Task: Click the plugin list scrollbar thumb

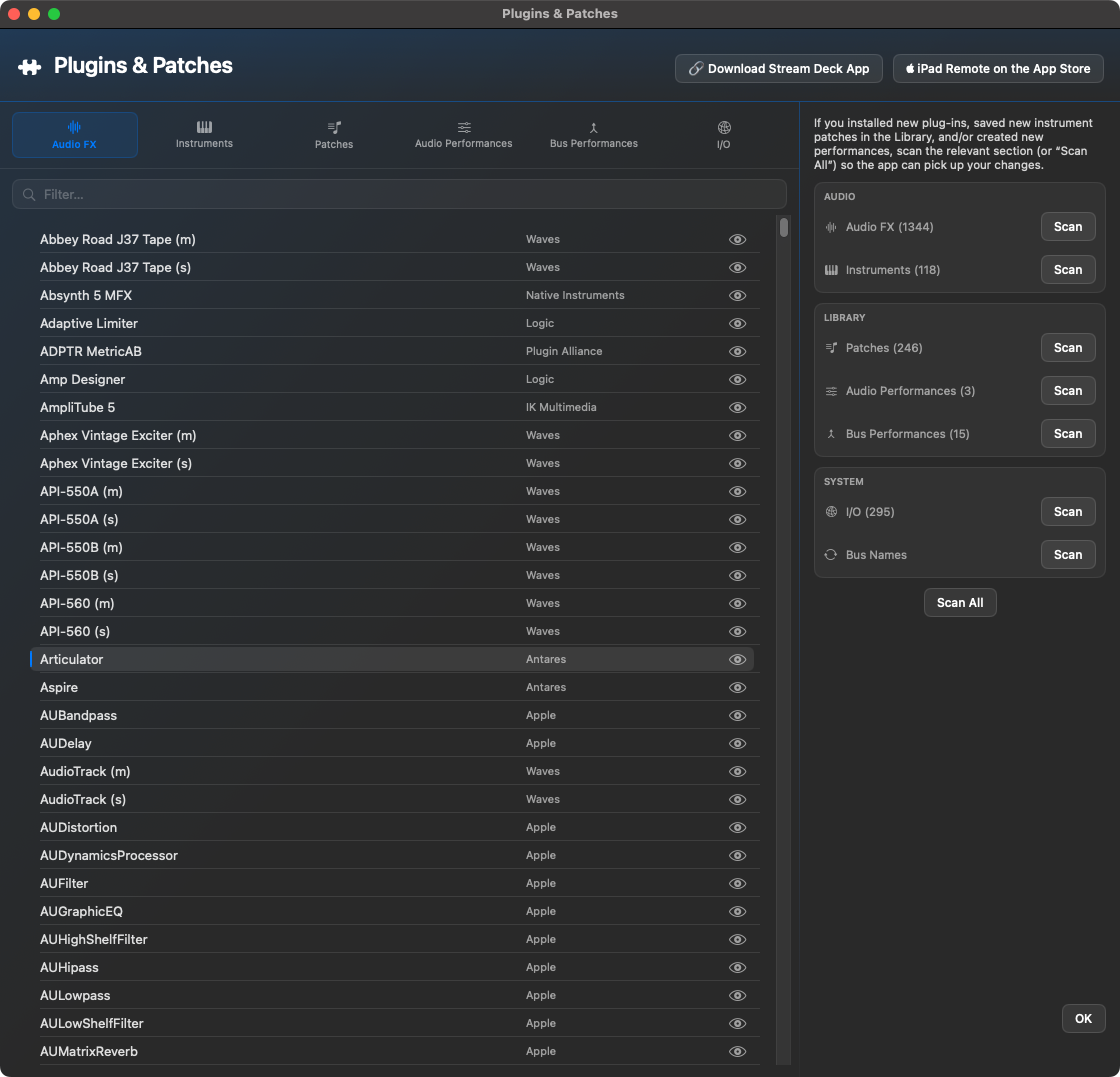Action: pyautogui.click(x=784, y=227)
